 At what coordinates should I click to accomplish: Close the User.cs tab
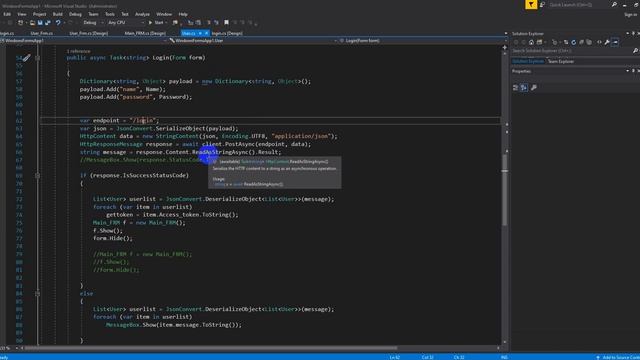[207, 33]
